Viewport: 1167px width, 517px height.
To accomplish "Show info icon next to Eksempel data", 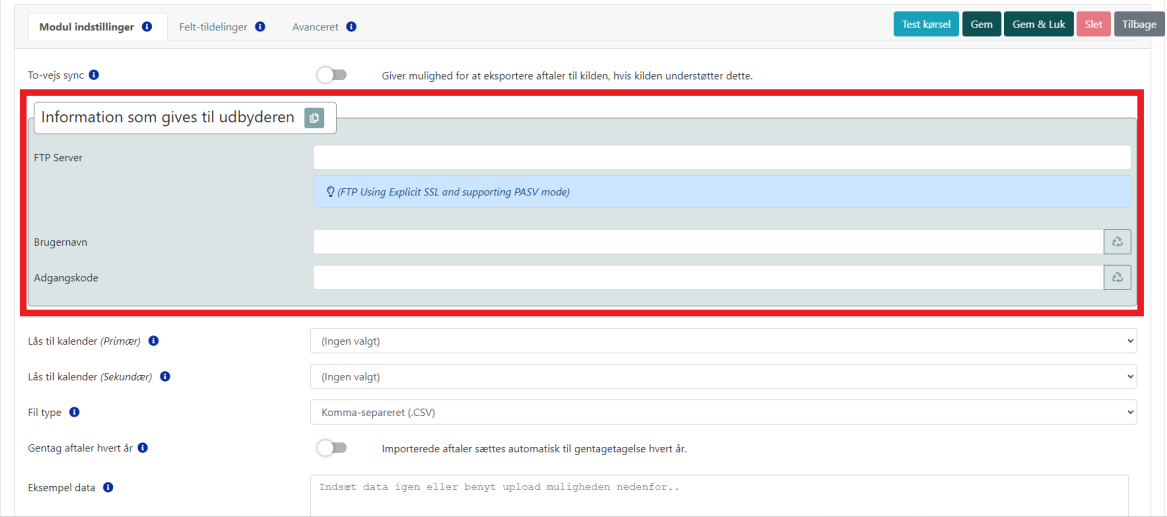I will pyautogui.click(x=108, y=488).
